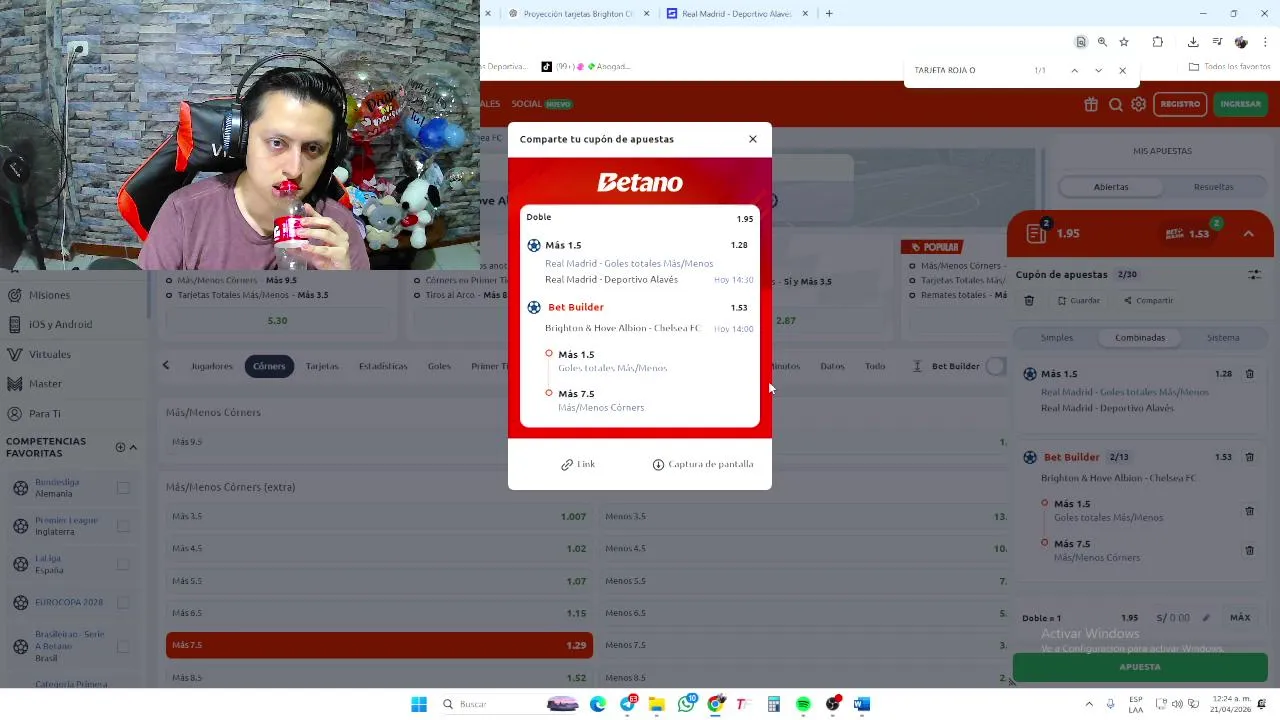Check the Bundesliga Alemania checkbox

tap(123, 488)
